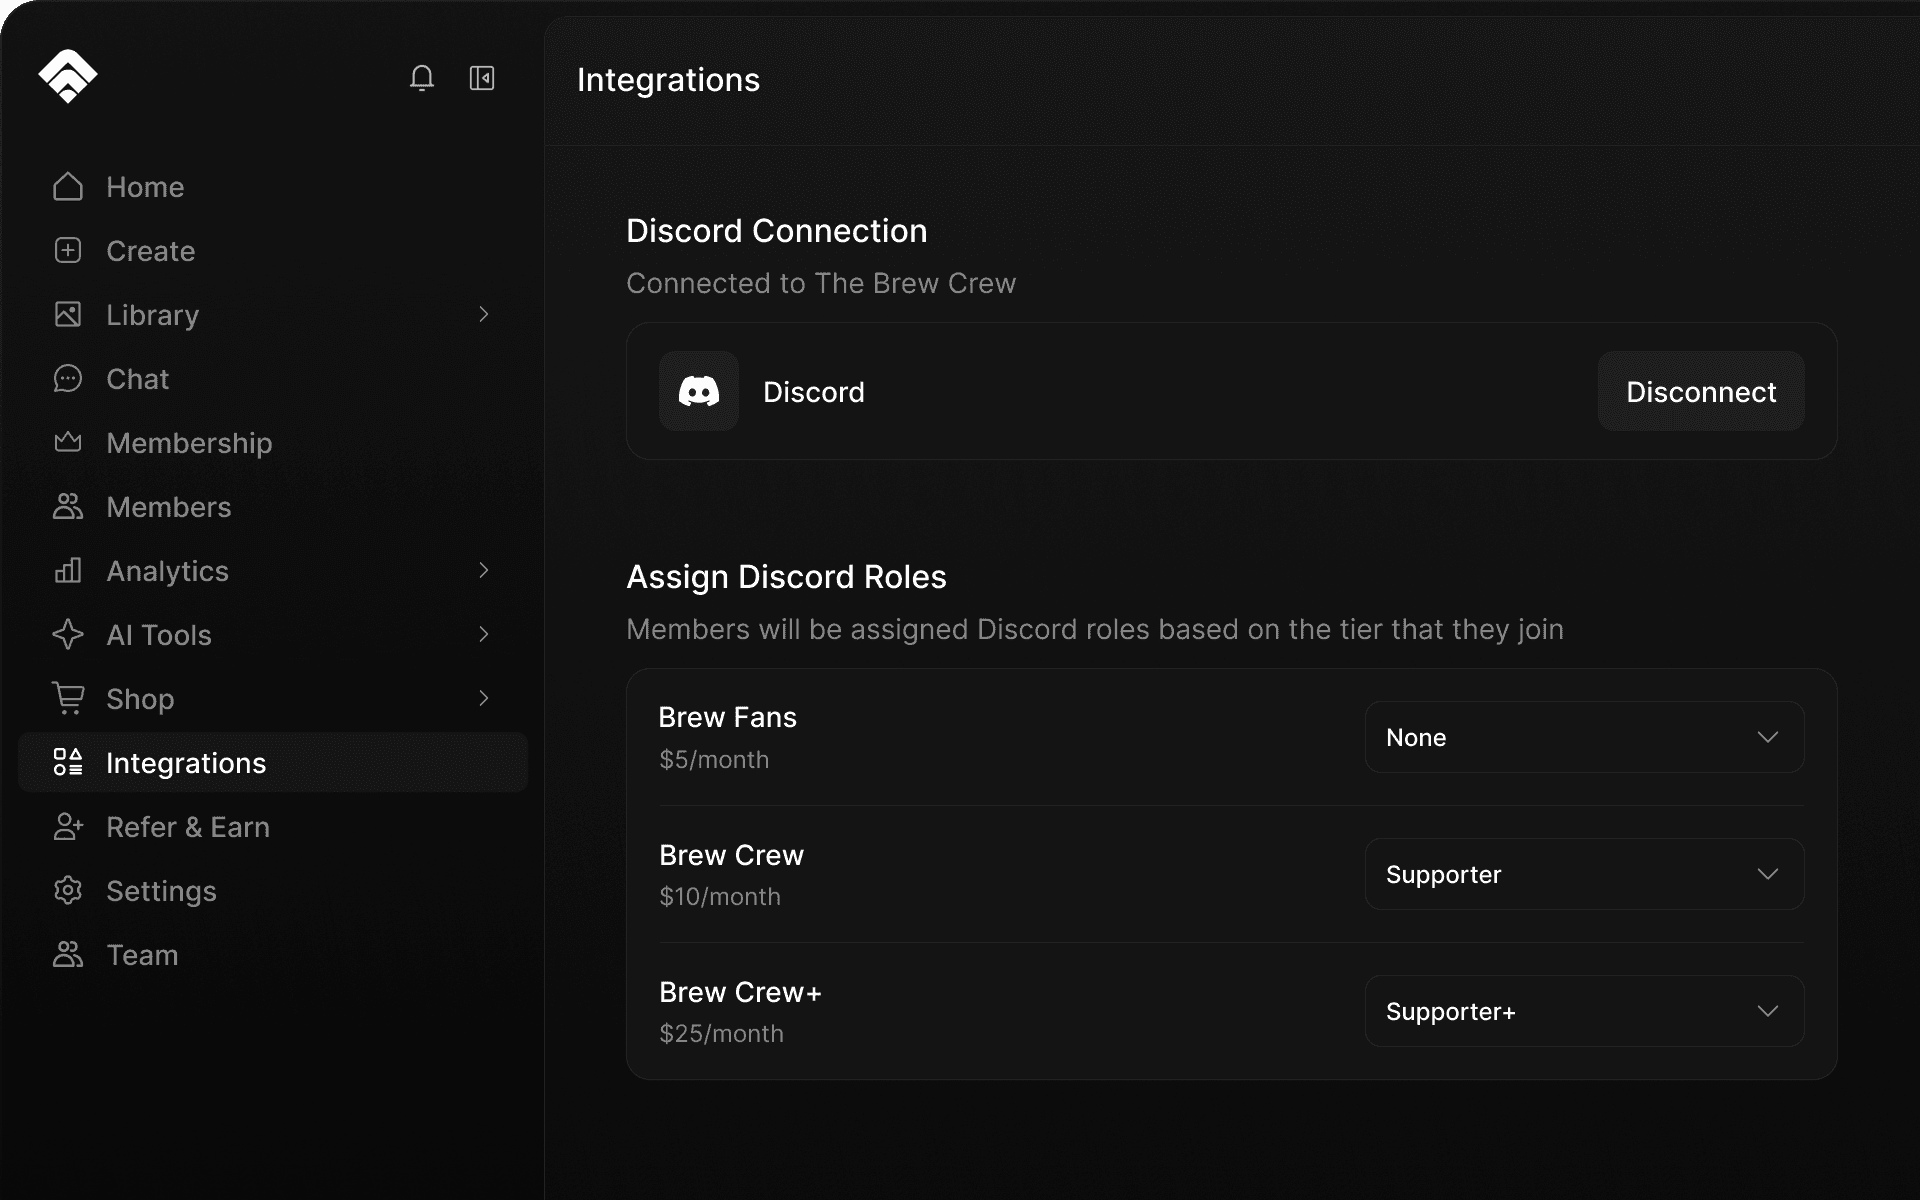Click 'Members will be assigned Discord roles' description
Image resolution: width=1920 pixels, height=1200 pixels.
tap(1095, 629)
